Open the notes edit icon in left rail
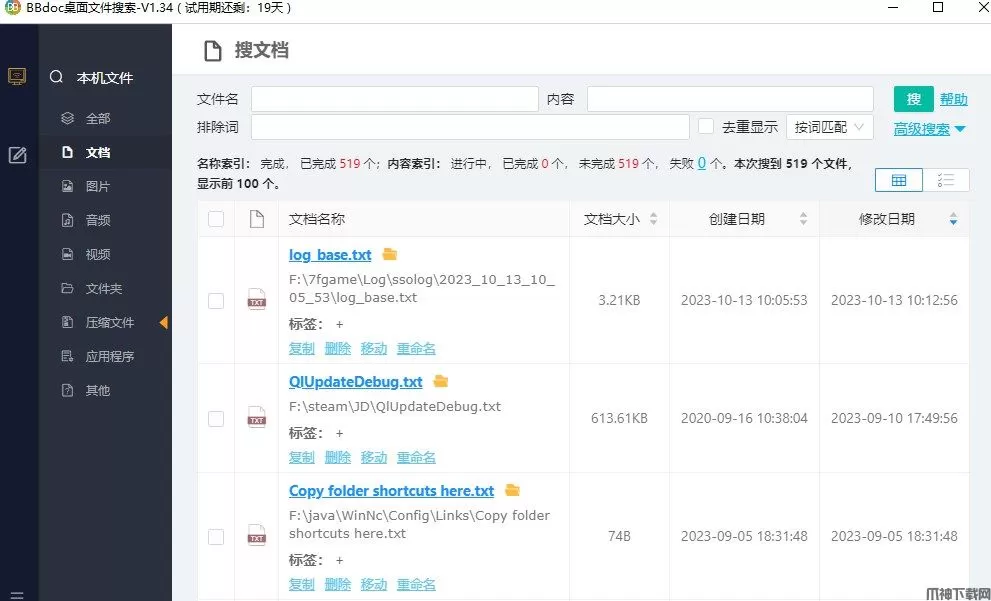The width and height of the screenshot is (991, 601). pos(17,155)
